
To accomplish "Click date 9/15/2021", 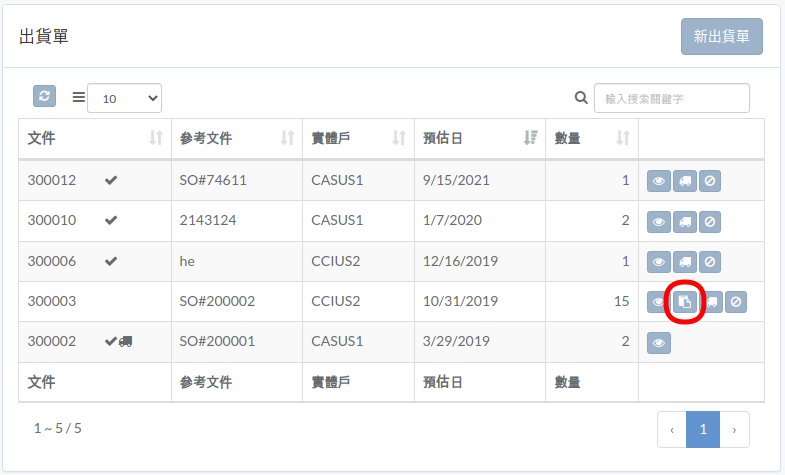I will click(x=456, y=180).
